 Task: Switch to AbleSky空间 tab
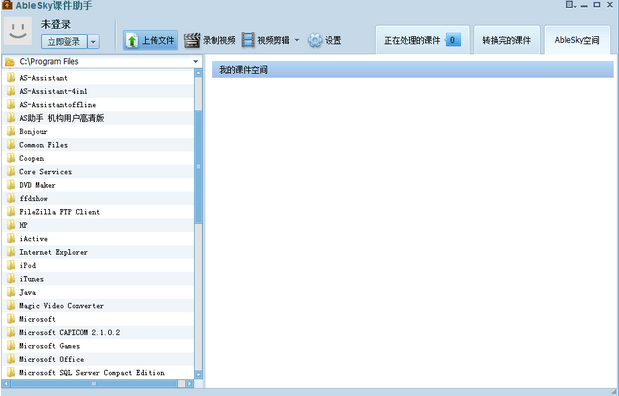pyautogui.click(x=577, y=40)
